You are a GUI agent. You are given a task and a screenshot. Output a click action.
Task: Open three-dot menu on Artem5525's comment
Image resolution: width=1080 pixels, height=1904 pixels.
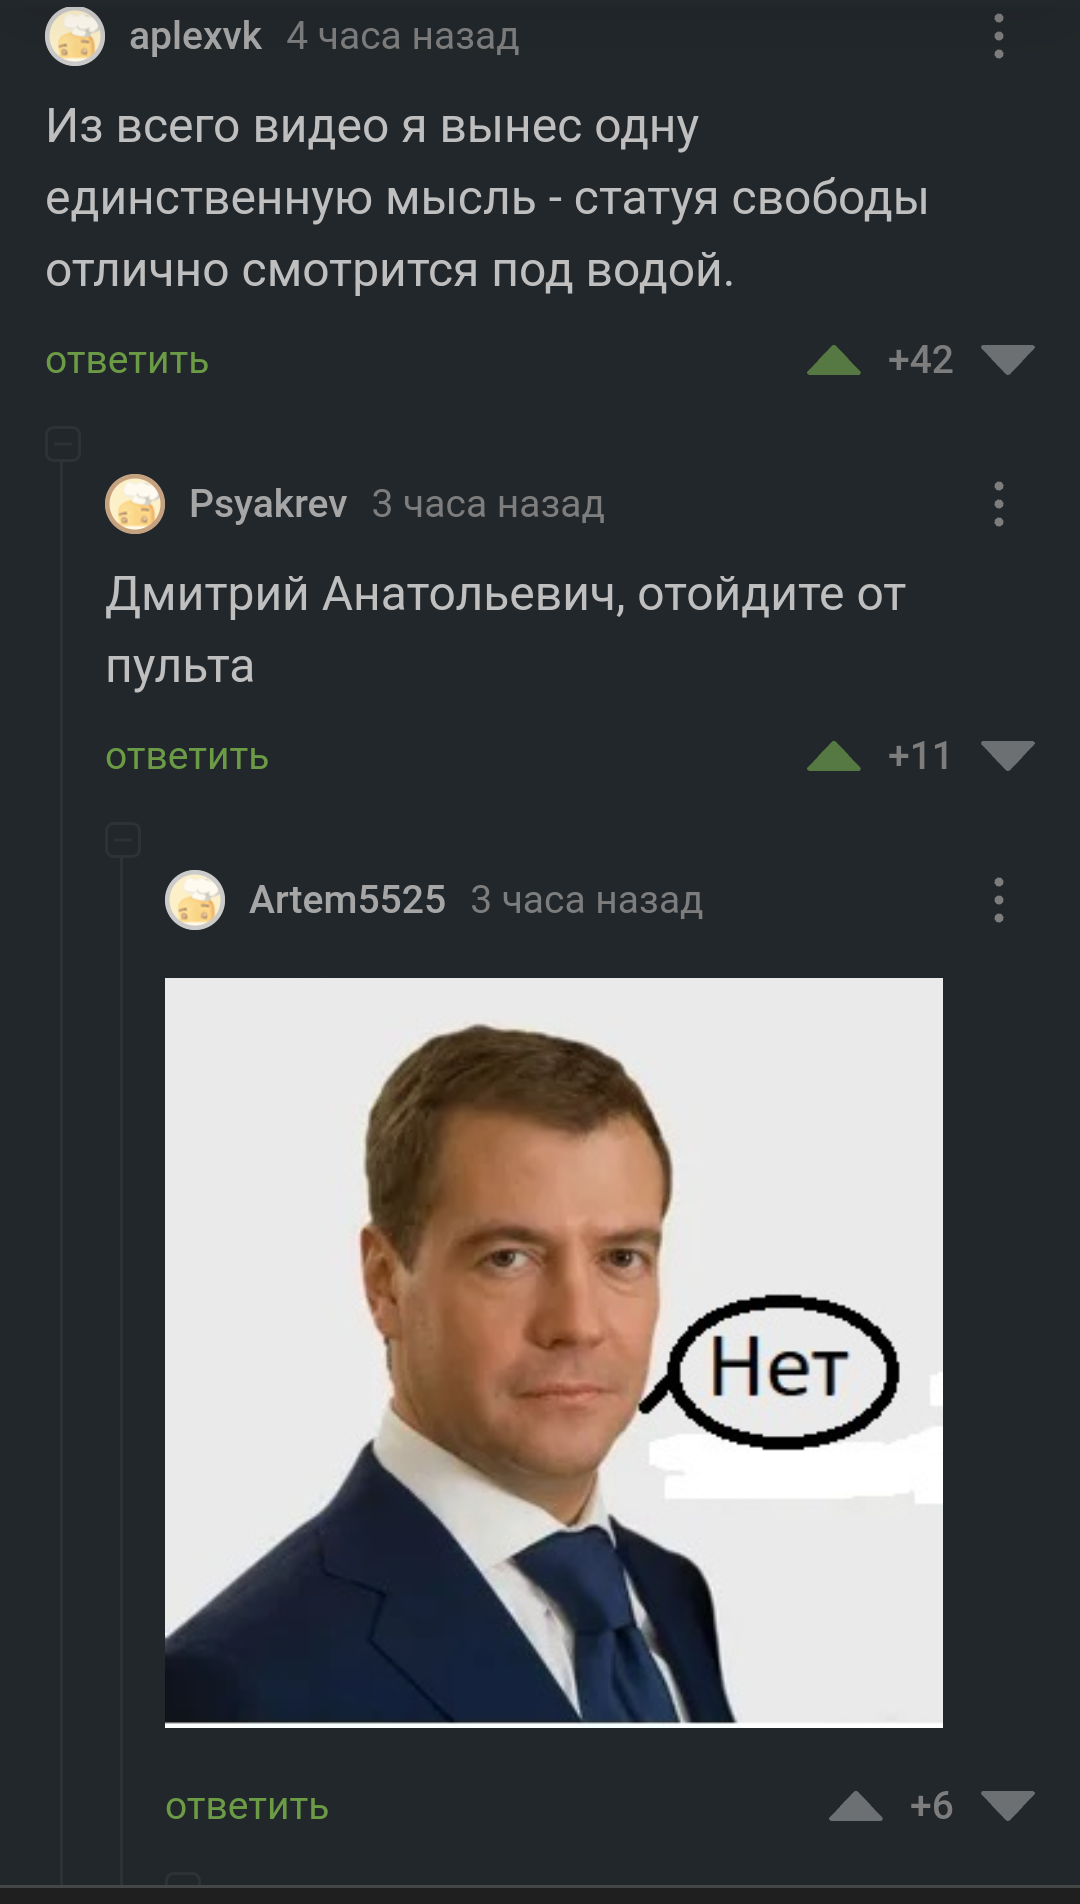[x=998, y=900]
